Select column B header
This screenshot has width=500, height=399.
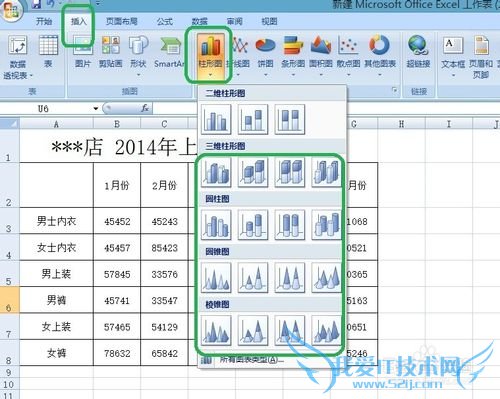point(117,124)
